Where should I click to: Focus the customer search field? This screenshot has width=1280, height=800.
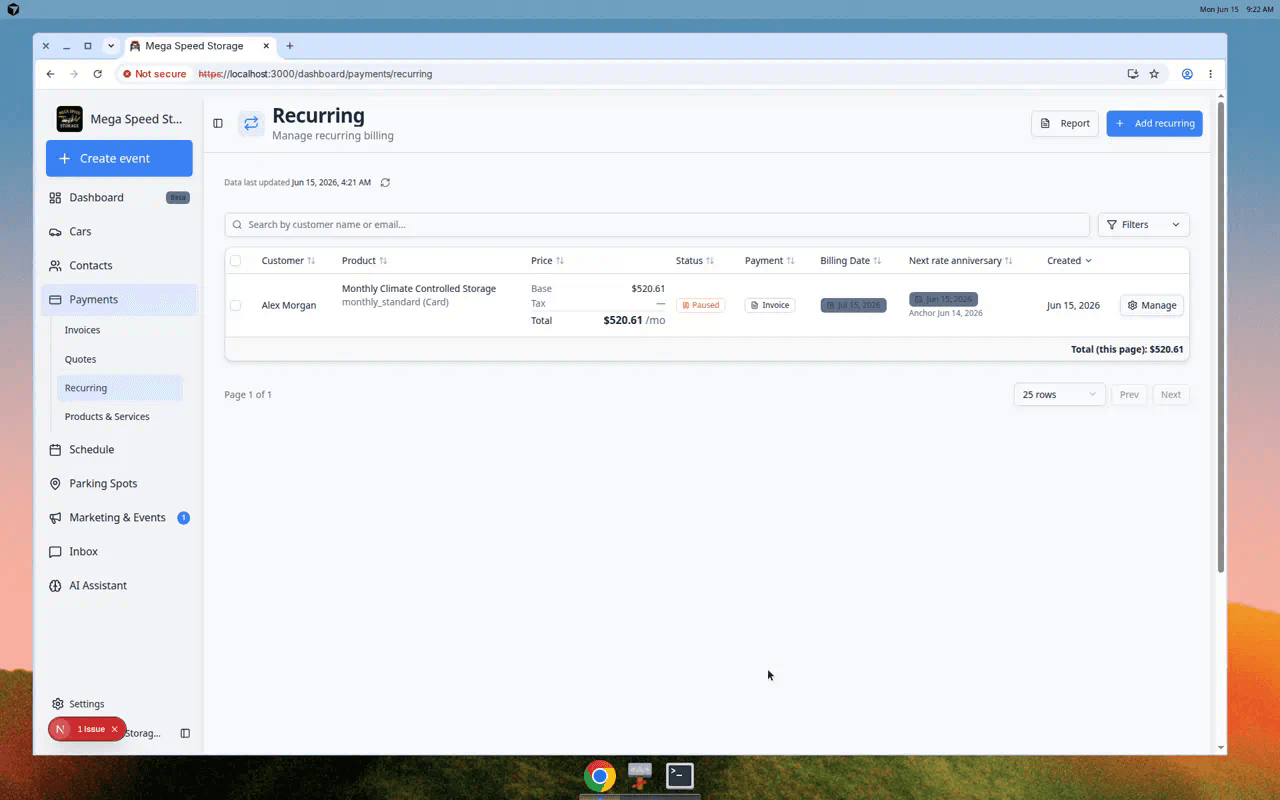point(657,225)
